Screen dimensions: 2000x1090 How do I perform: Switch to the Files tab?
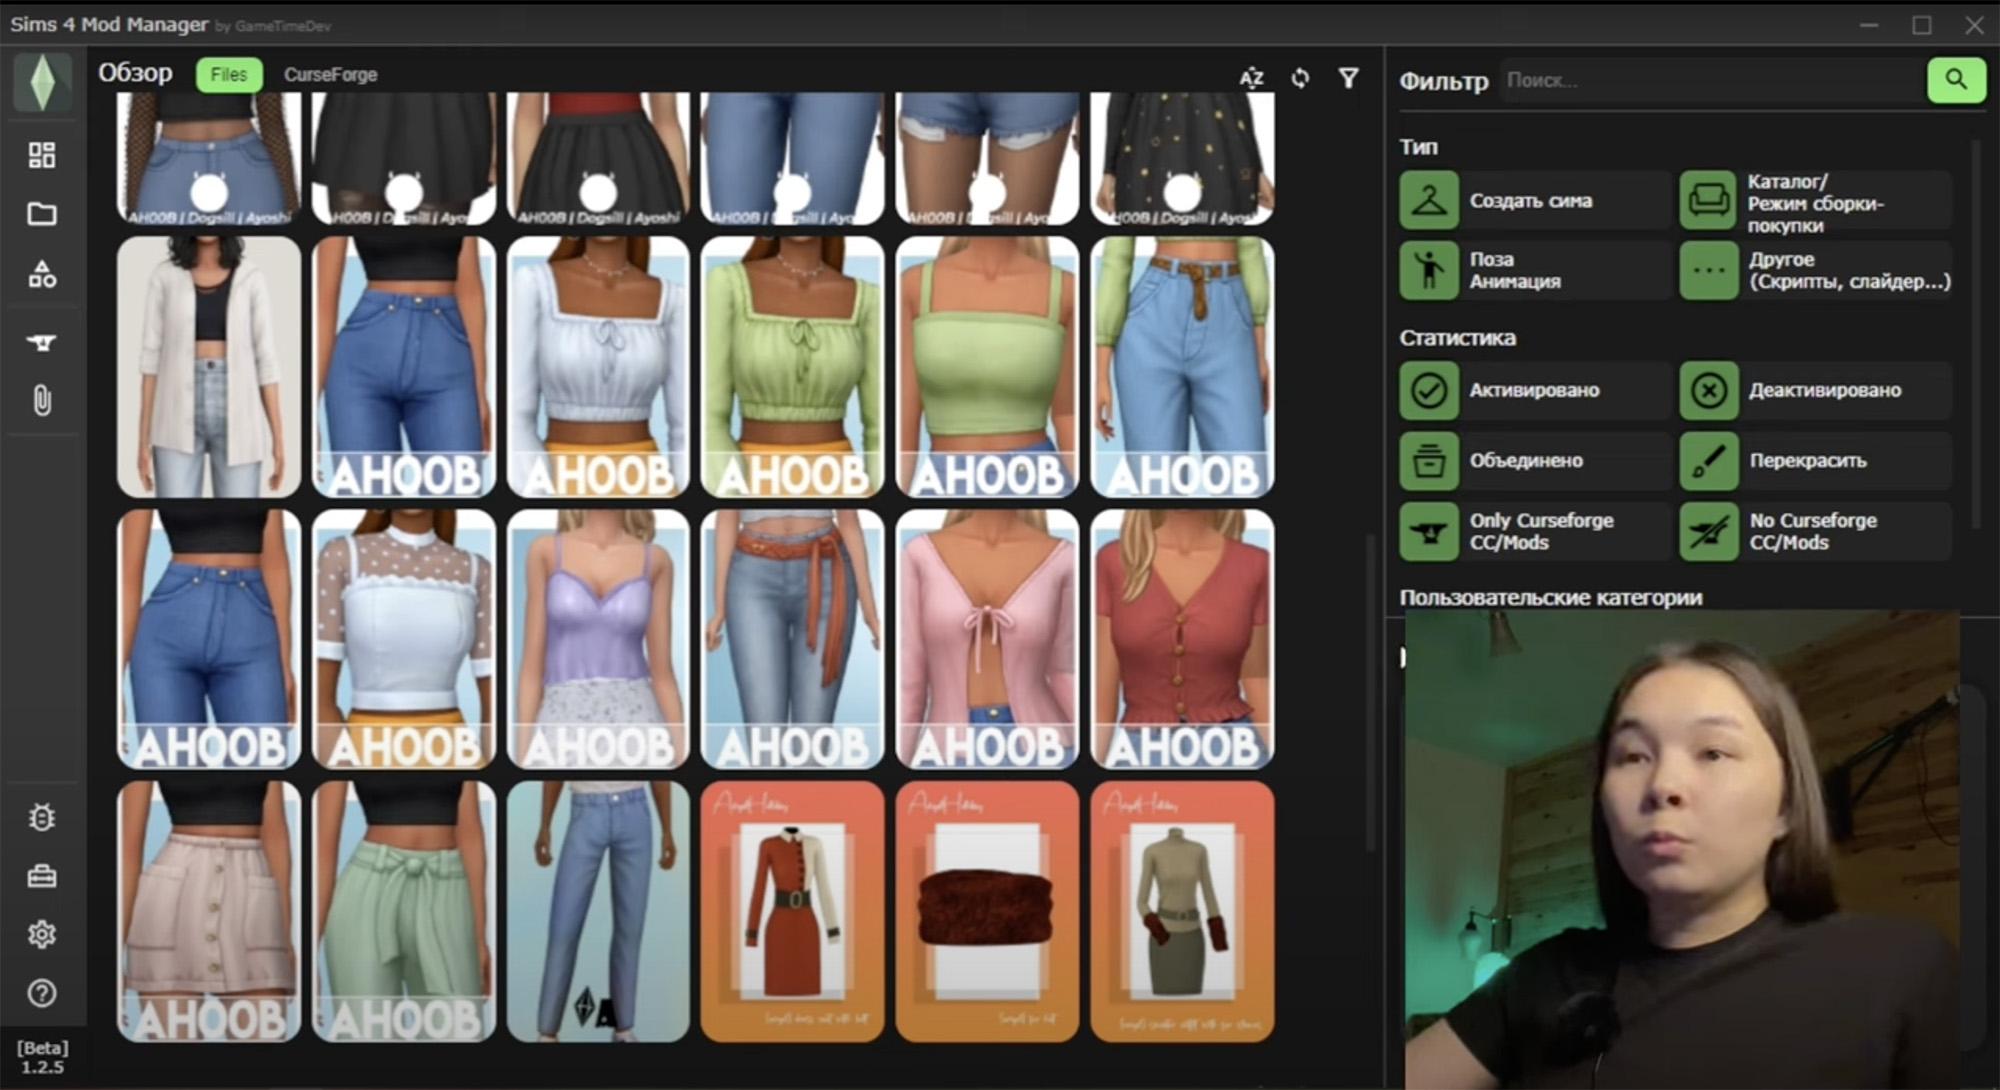pyautogui.click(x=229, y=75)
